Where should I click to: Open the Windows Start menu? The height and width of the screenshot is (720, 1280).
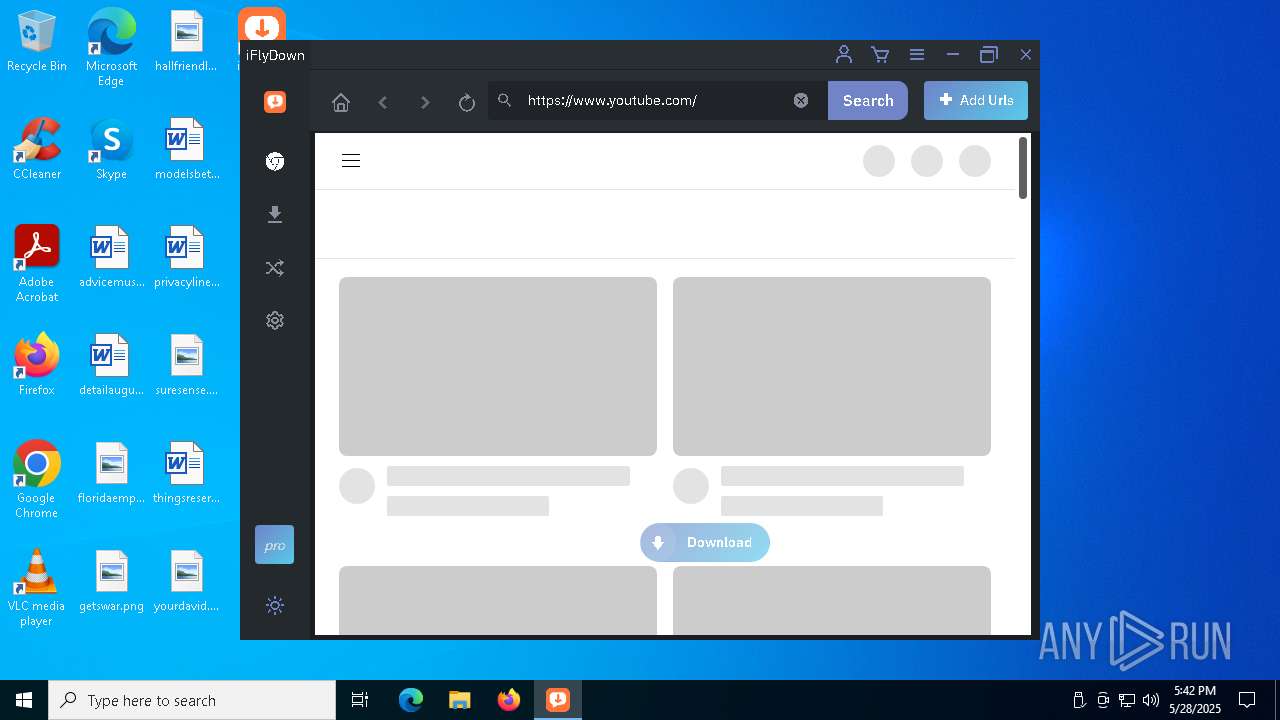click(24, 700)
